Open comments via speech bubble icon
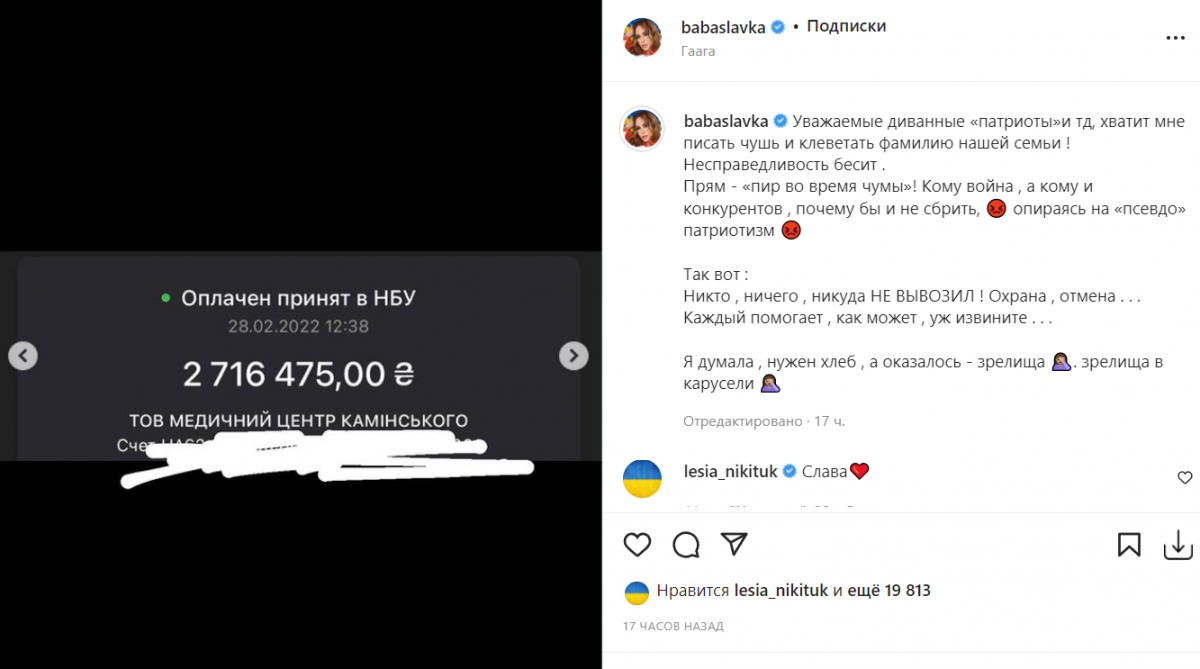 coord(686,544)
